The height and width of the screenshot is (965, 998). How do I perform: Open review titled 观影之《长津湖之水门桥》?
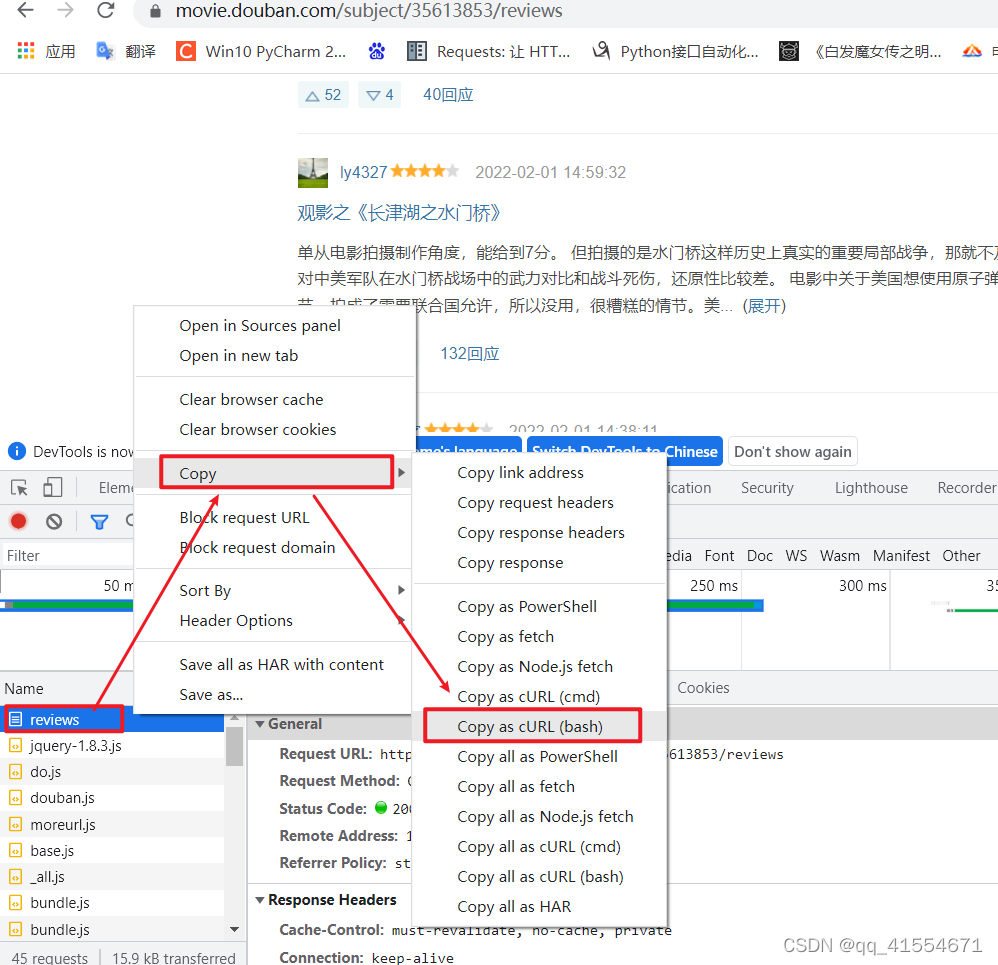pyautogui.click(x=399, y=213)
